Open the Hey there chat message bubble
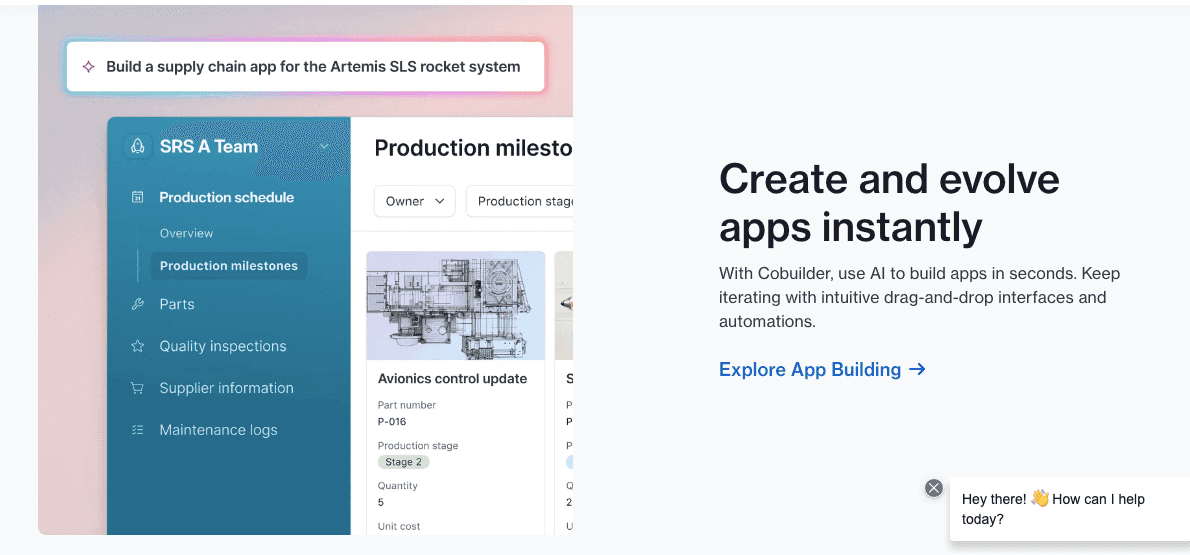The height and width of the screenshot is (555, 1190). pos(1065,508)
